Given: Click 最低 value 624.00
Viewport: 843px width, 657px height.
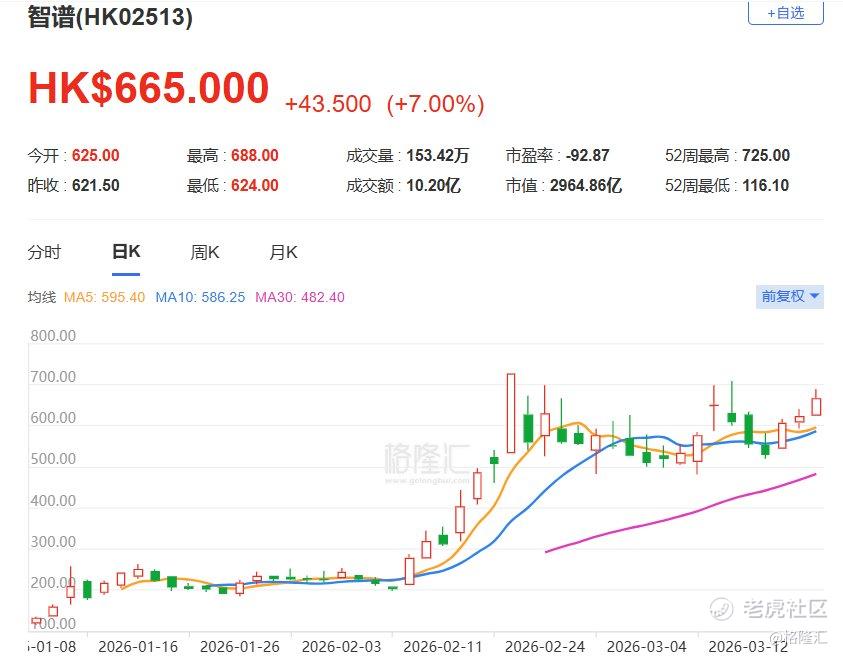Looking at the screenshot, I should tap(255, 185).
